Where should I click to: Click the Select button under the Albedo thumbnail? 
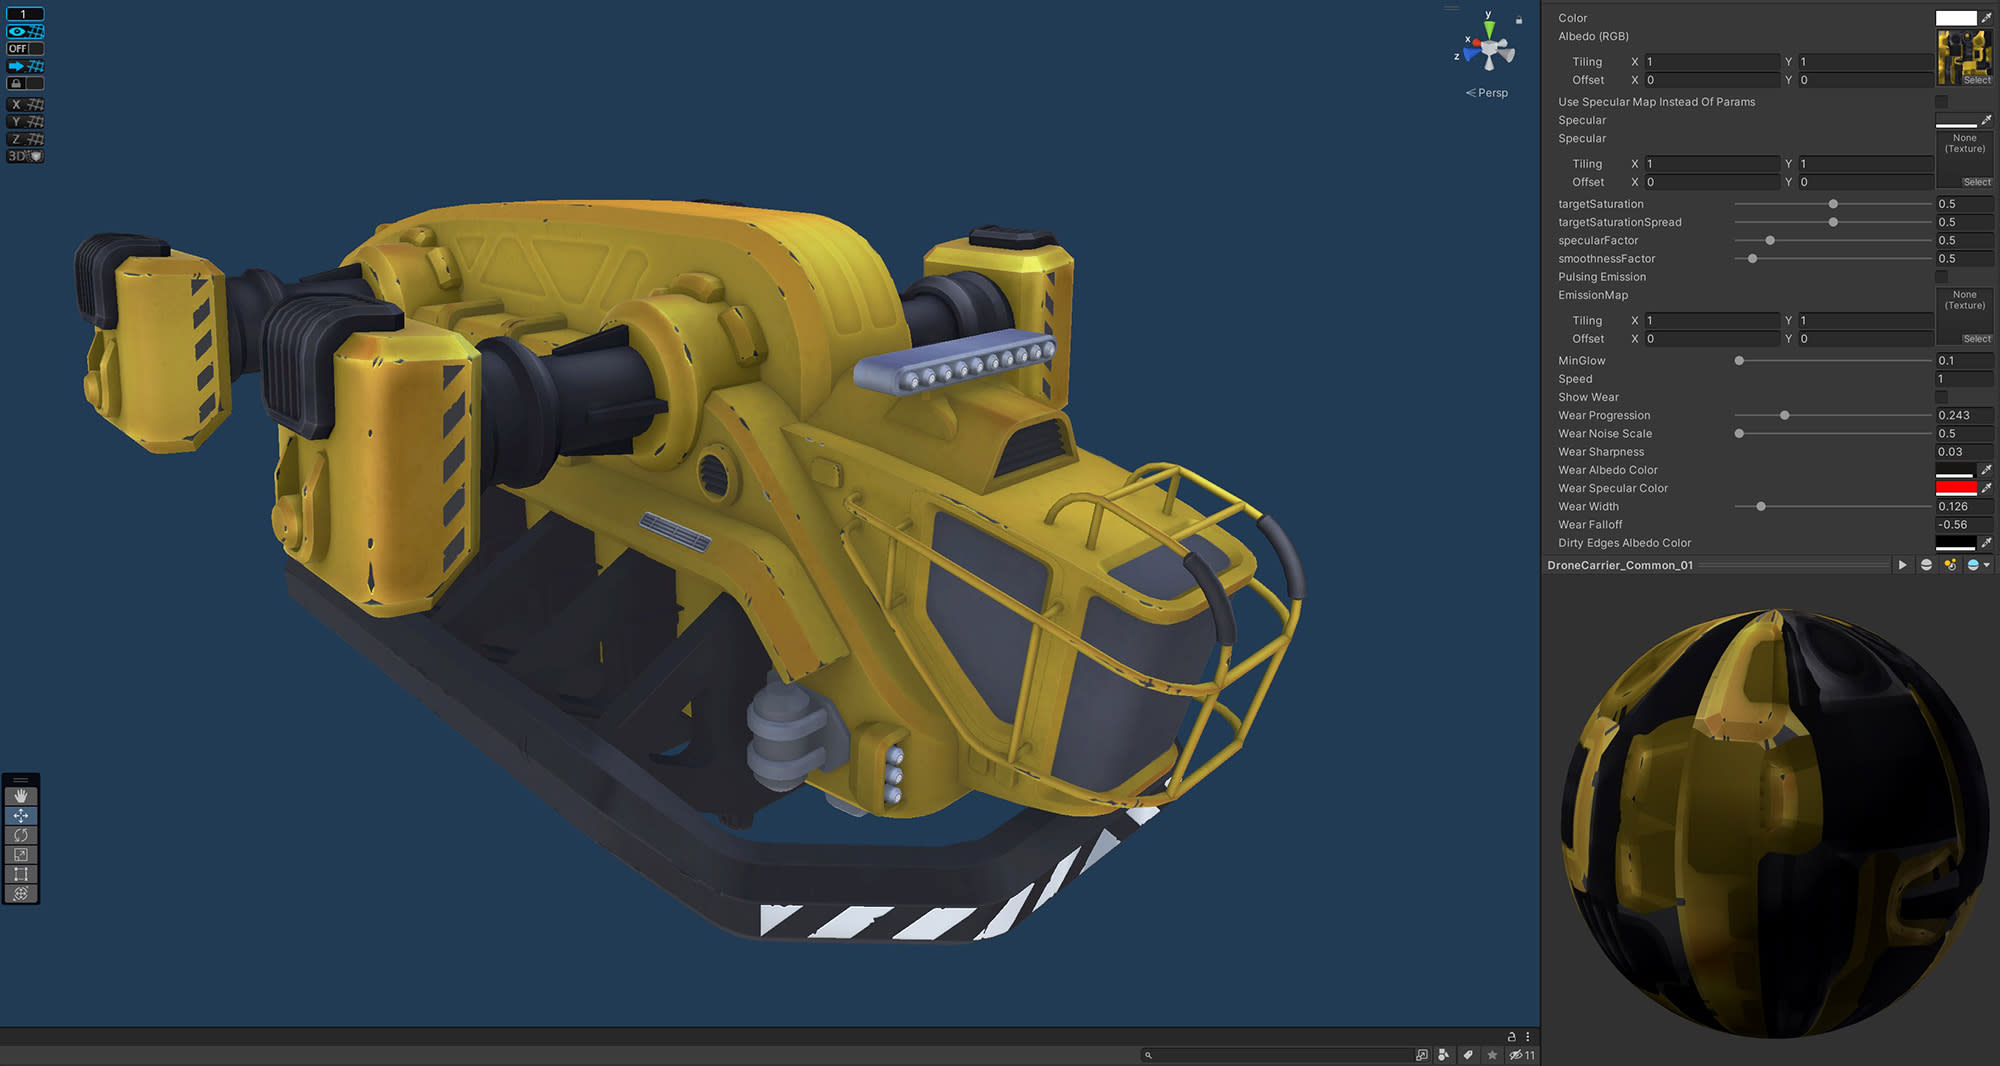pos(1976,80)
